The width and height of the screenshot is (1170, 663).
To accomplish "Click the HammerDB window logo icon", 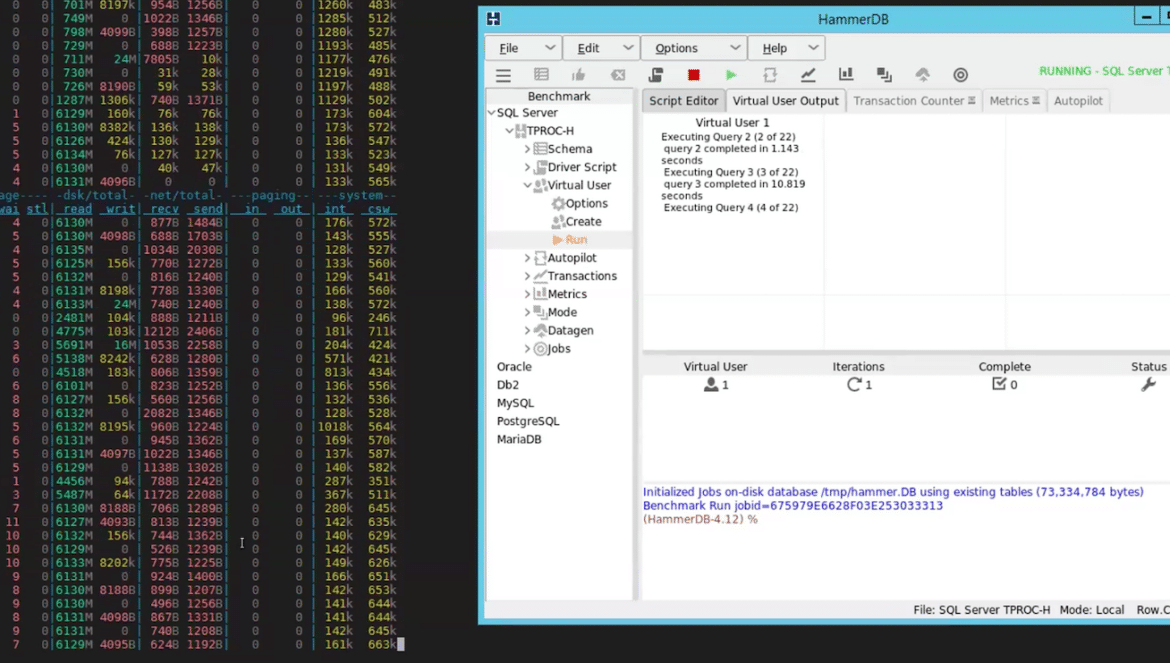I will [493, 19].
